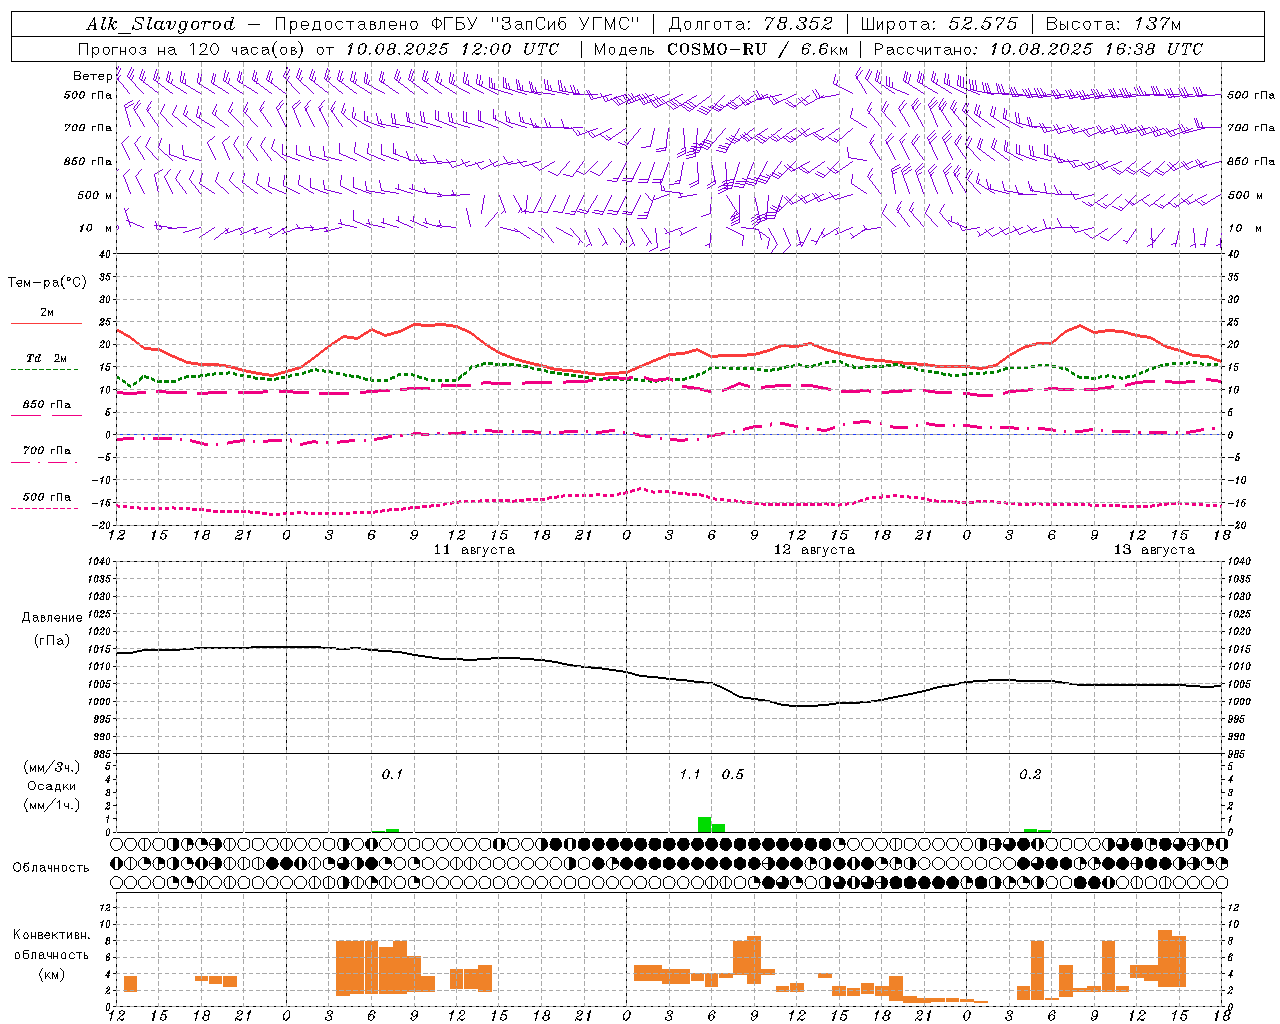
Task: Click the model name COSMO-RU / 6.6км
Action: click(758, 49)
